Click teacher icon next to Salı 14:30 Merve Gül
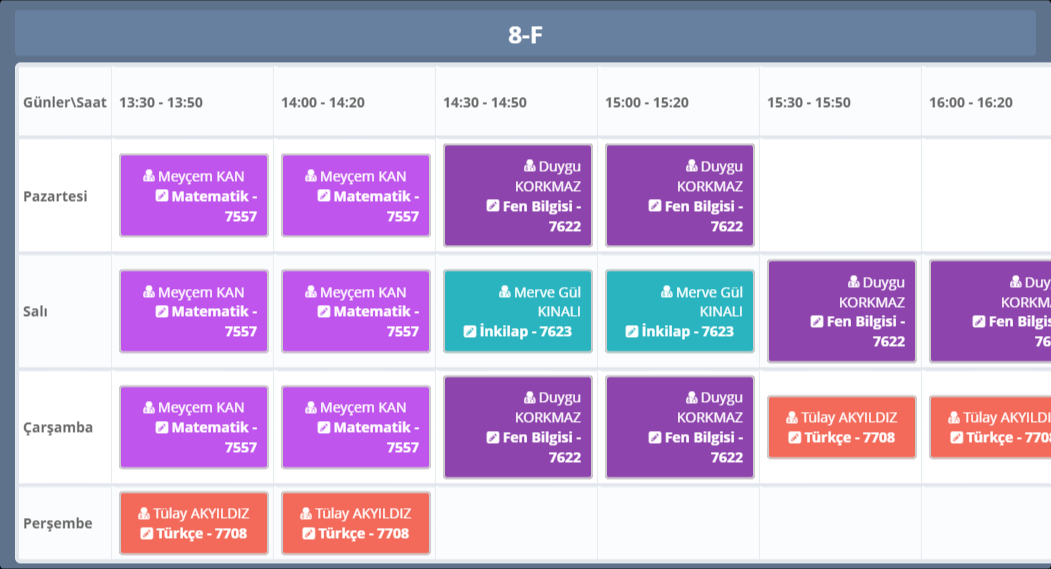The height and width of the screenshot is (569, 1051). pyautogui.click(x=505, y=292)
